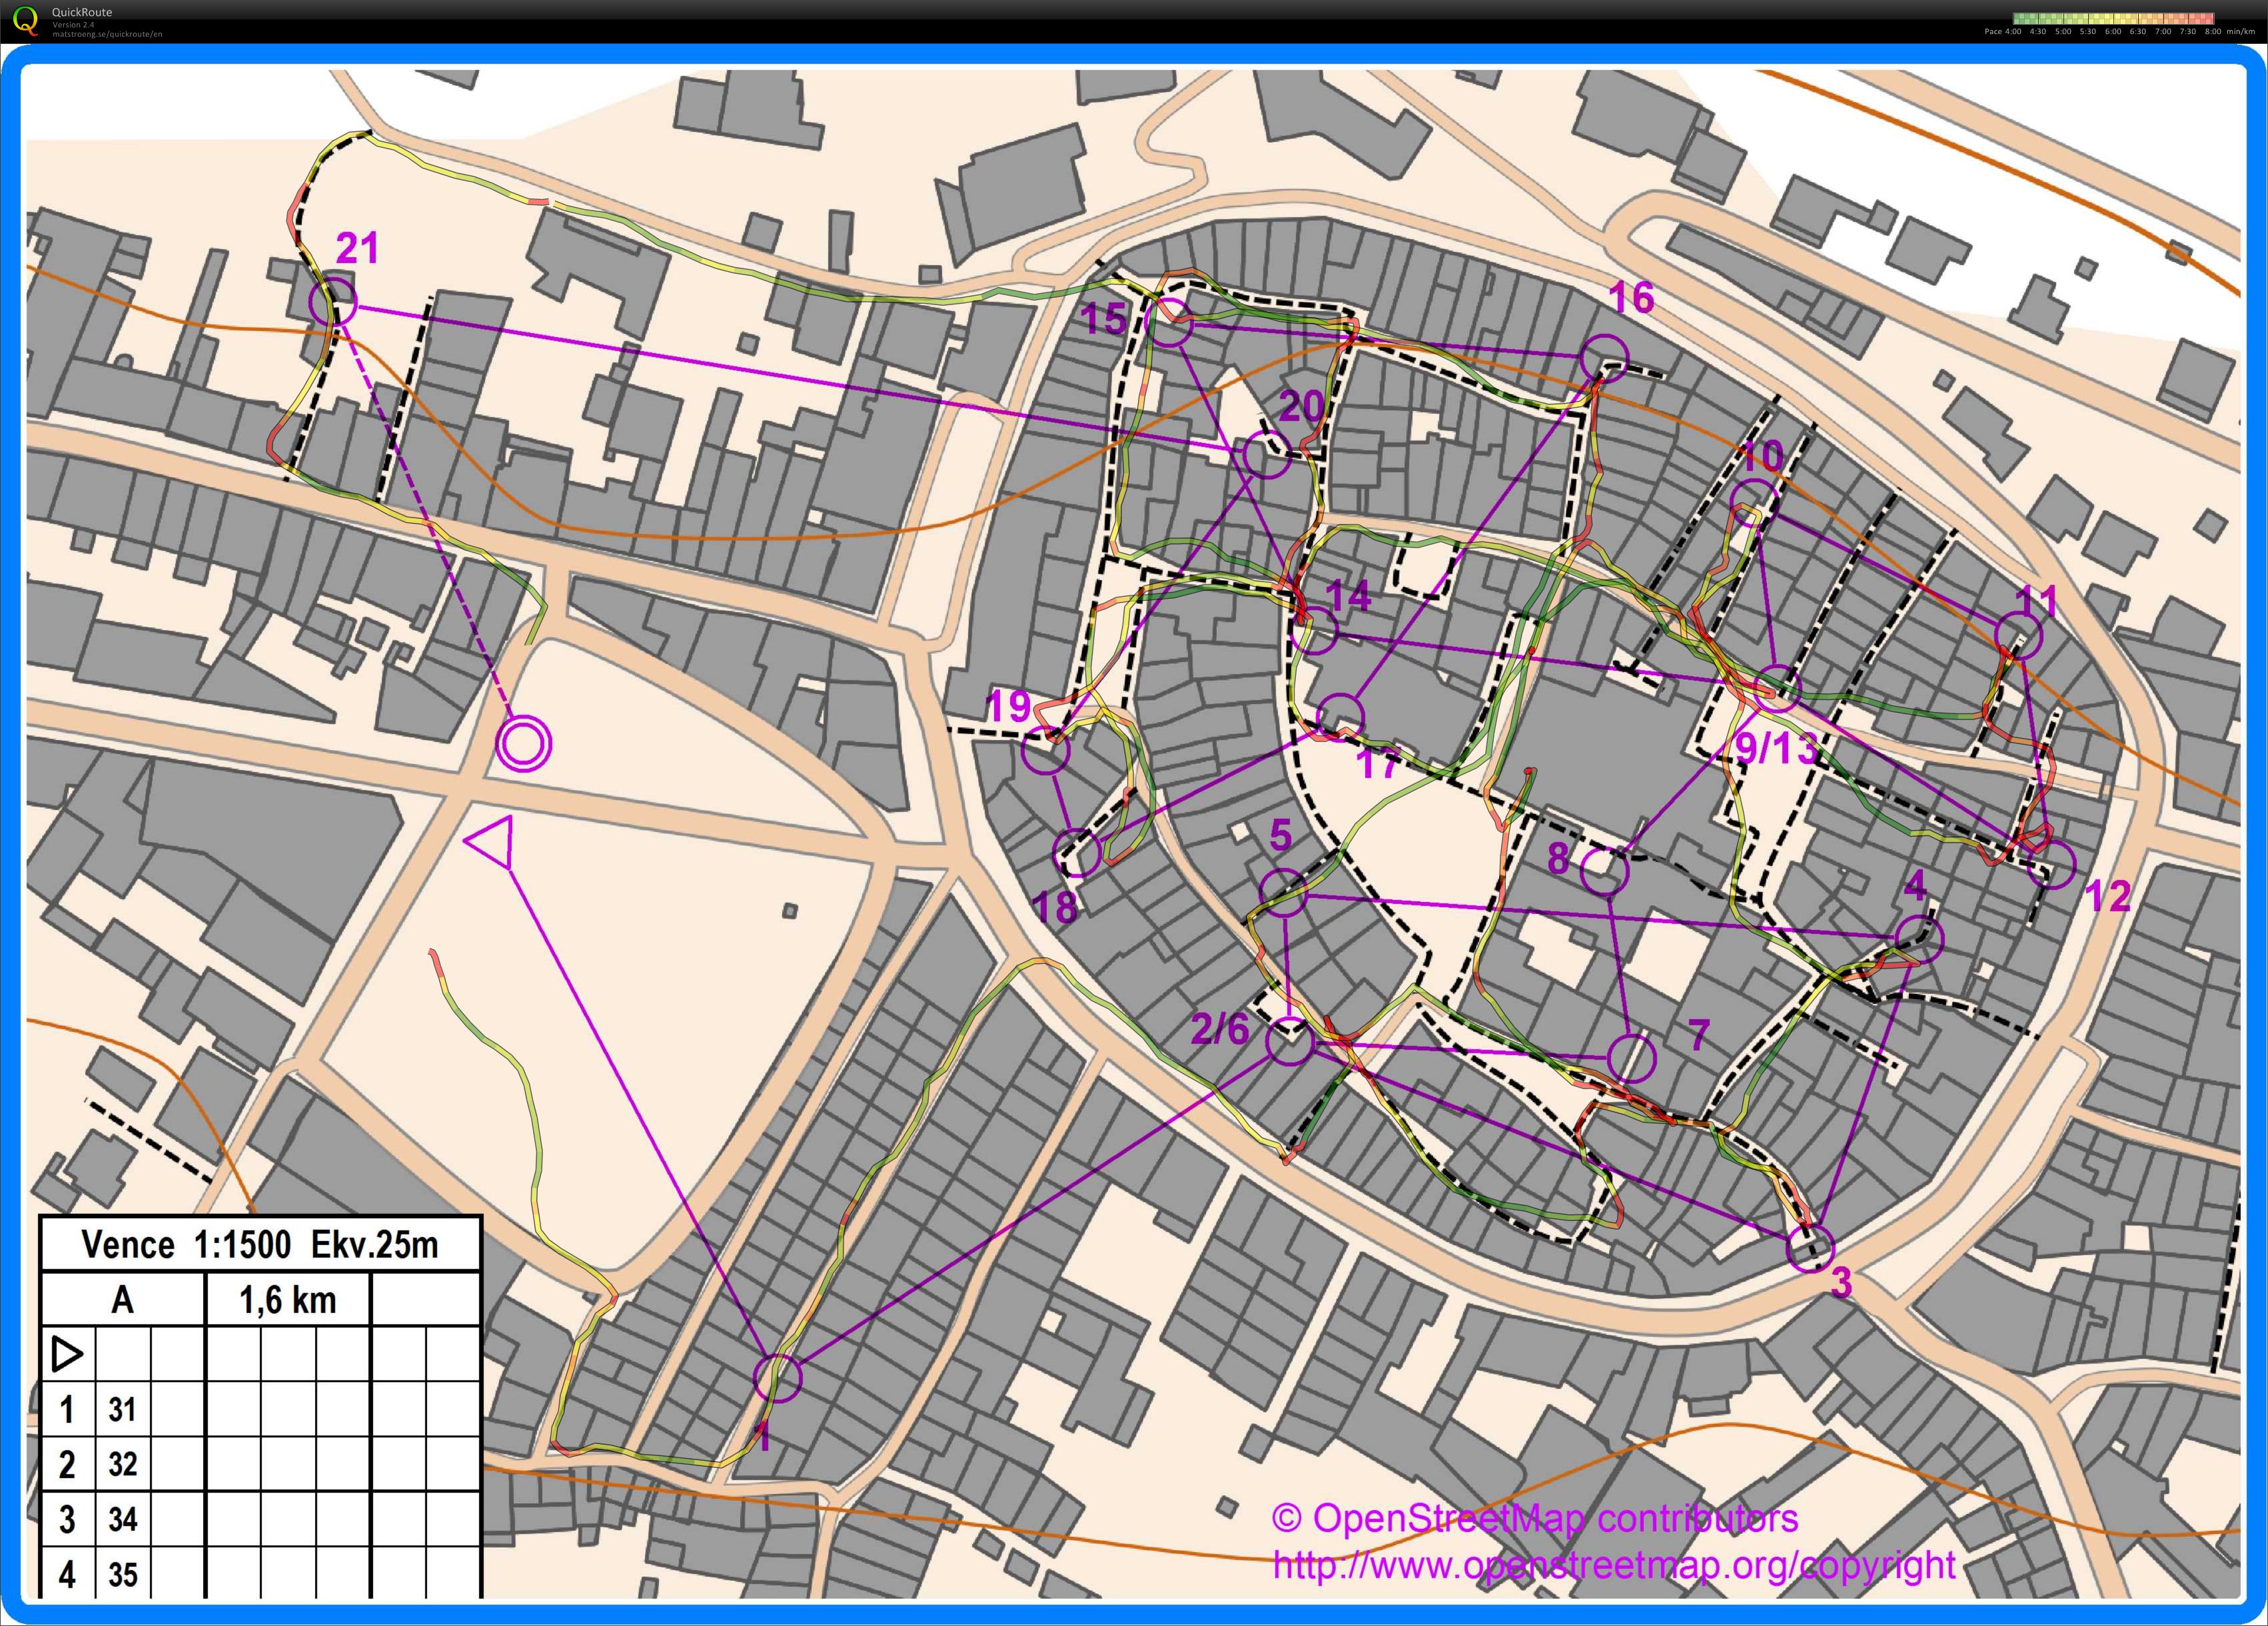Click control circle 12
Image resolution: width=2268 pixels, height=1626 pixels.
point(2051,864)
